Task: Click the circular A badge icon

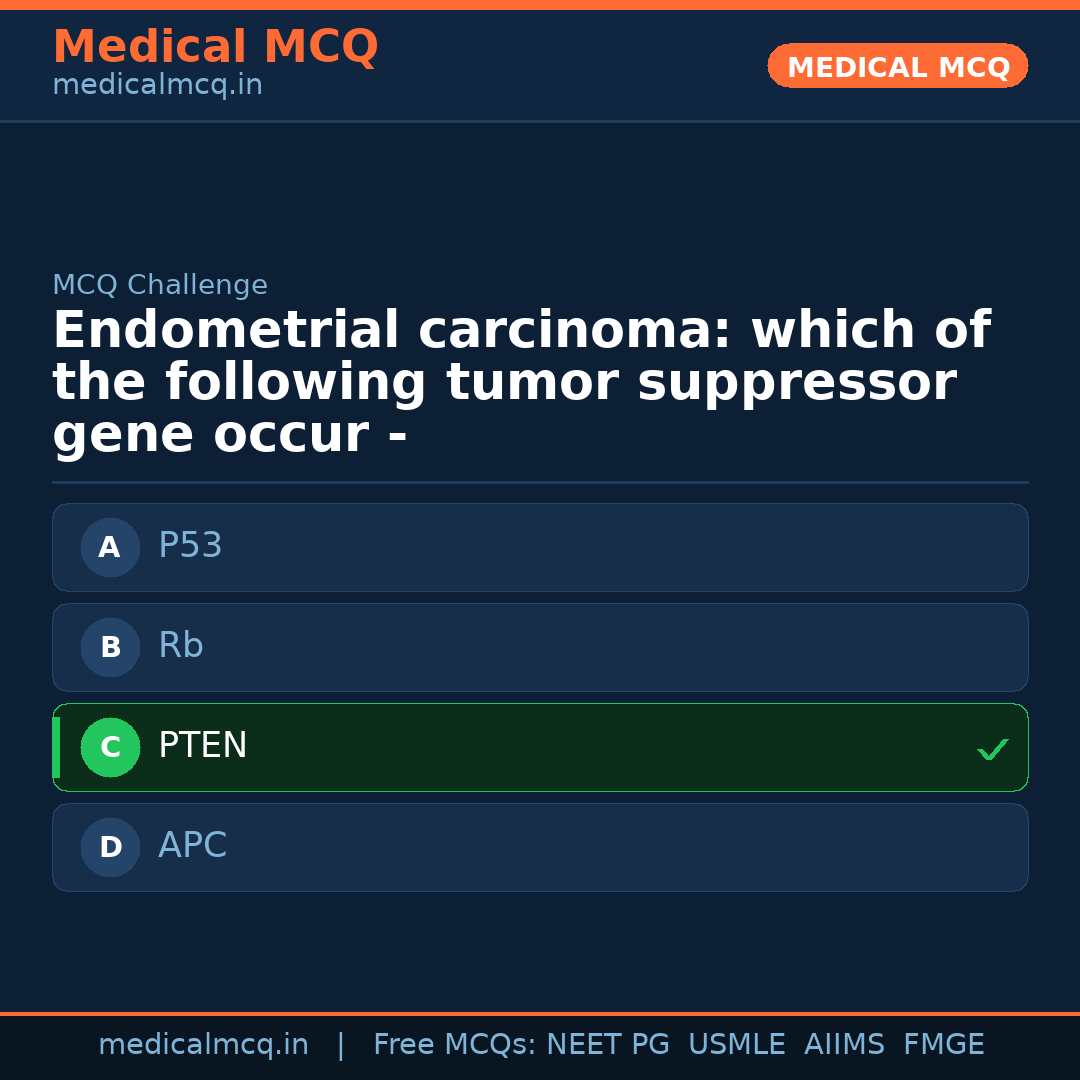Action: pos(110,547)
